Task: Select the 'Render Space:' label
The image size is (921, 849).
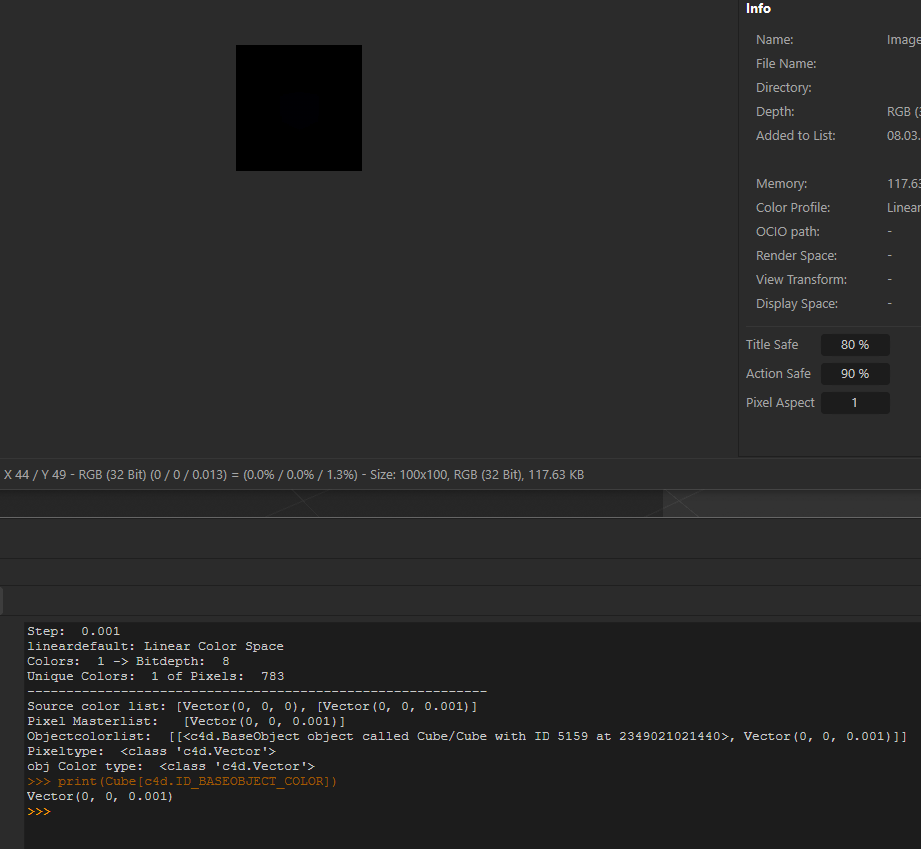Action: click(x=796, y=256)
